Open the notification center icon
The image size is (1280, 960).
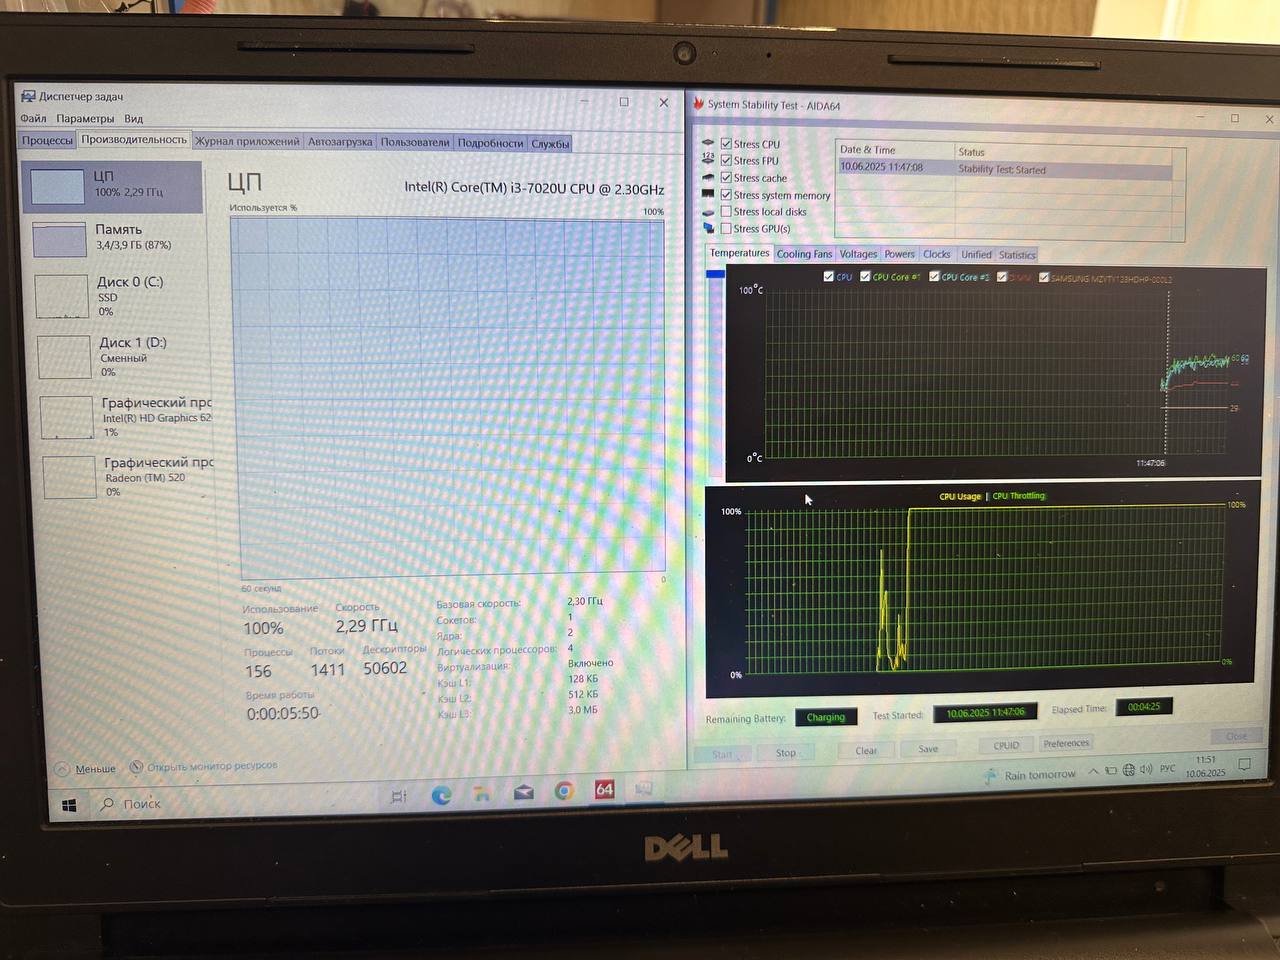coord(1245,765)
